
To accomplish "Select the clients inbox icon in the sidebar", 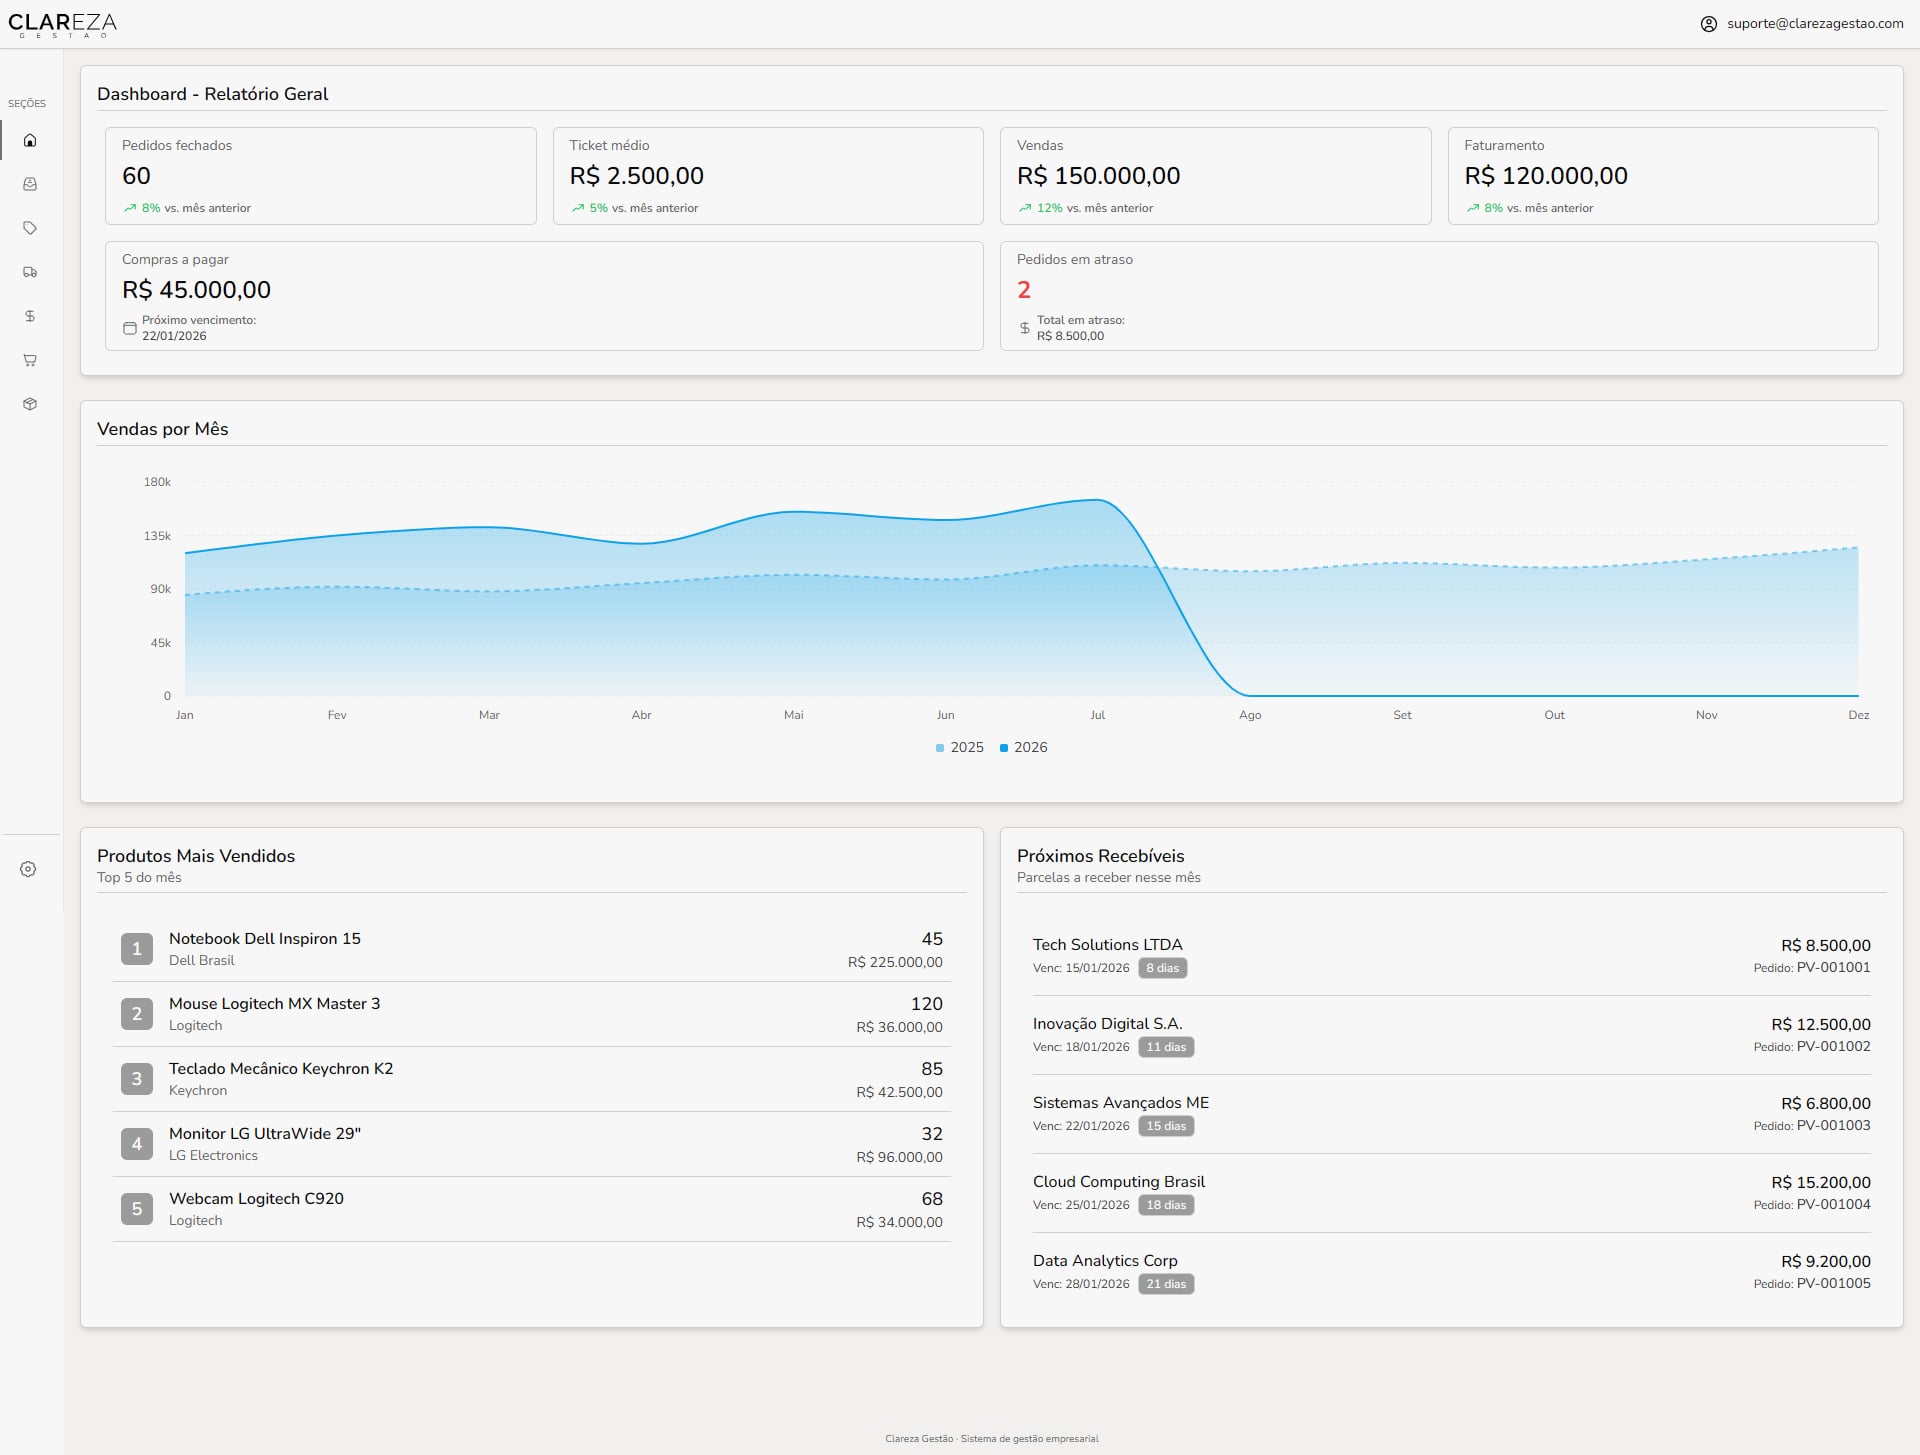I will pyautogui.click(x=30, y=184).
